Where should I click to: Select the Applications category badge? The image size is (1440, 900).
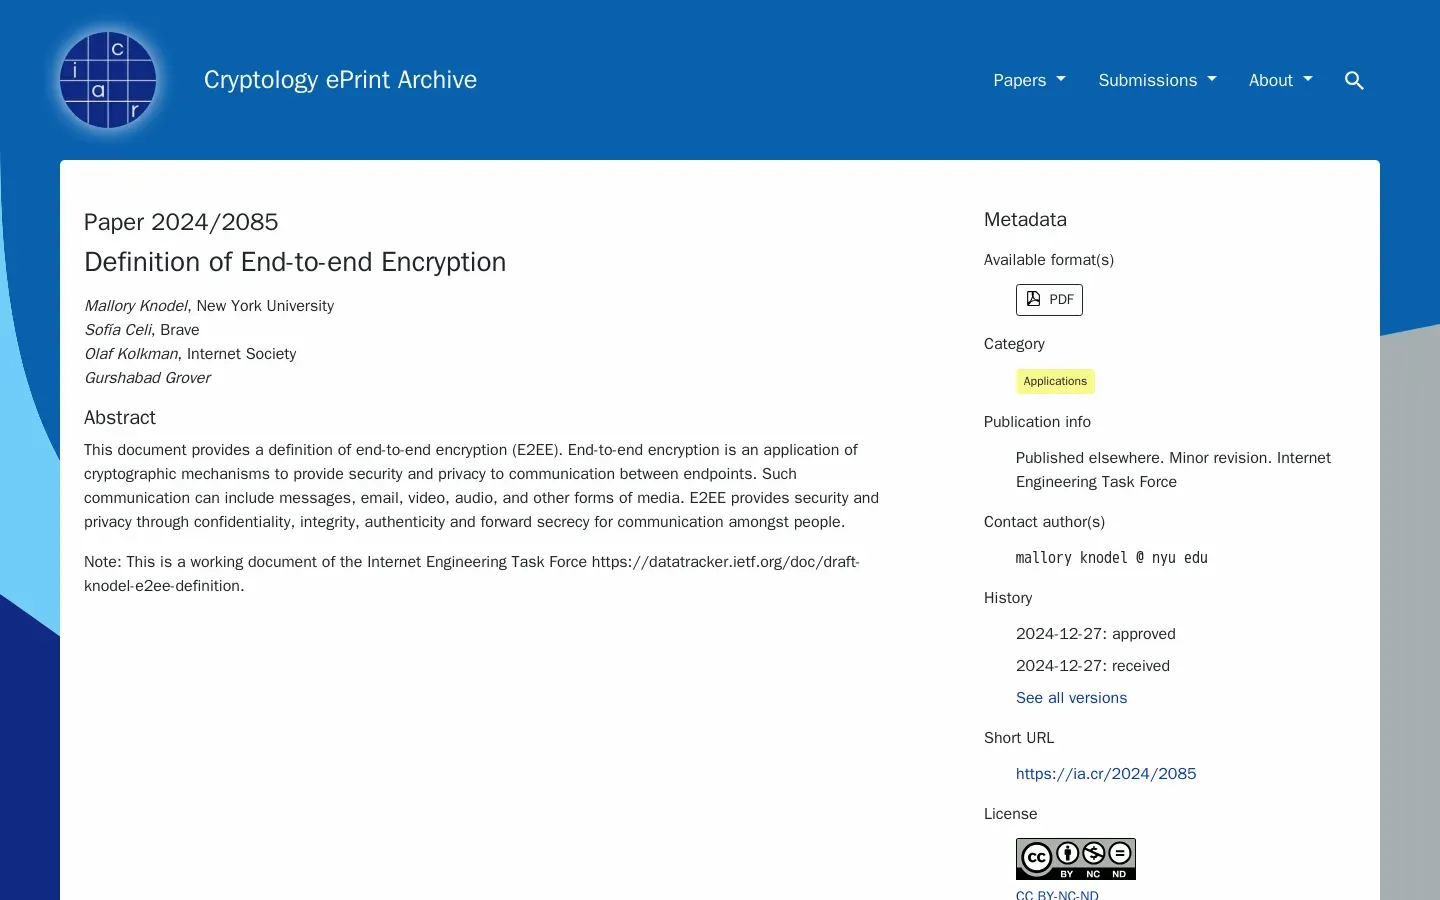[x=1055, y=381]
